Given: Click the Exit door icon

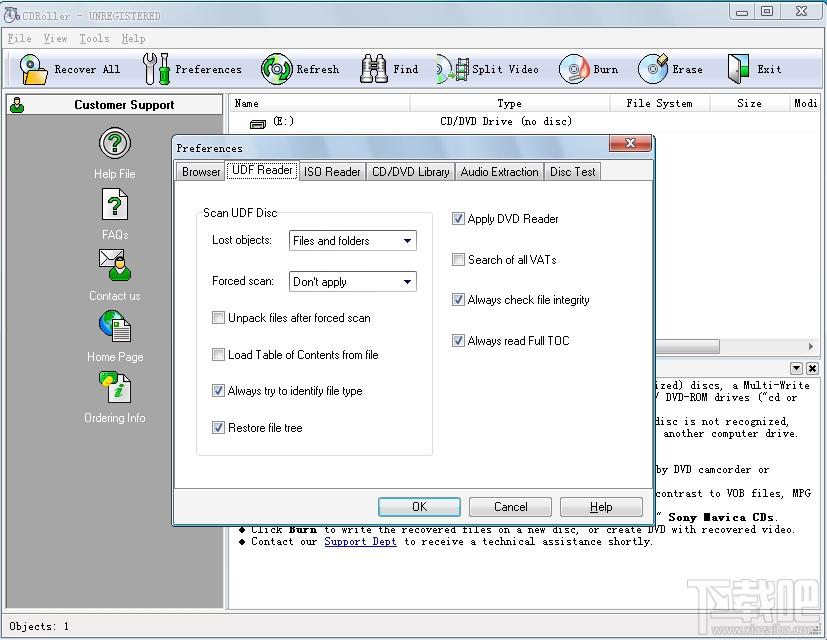Looking at the screenshot, I should (x=738, y=69).
